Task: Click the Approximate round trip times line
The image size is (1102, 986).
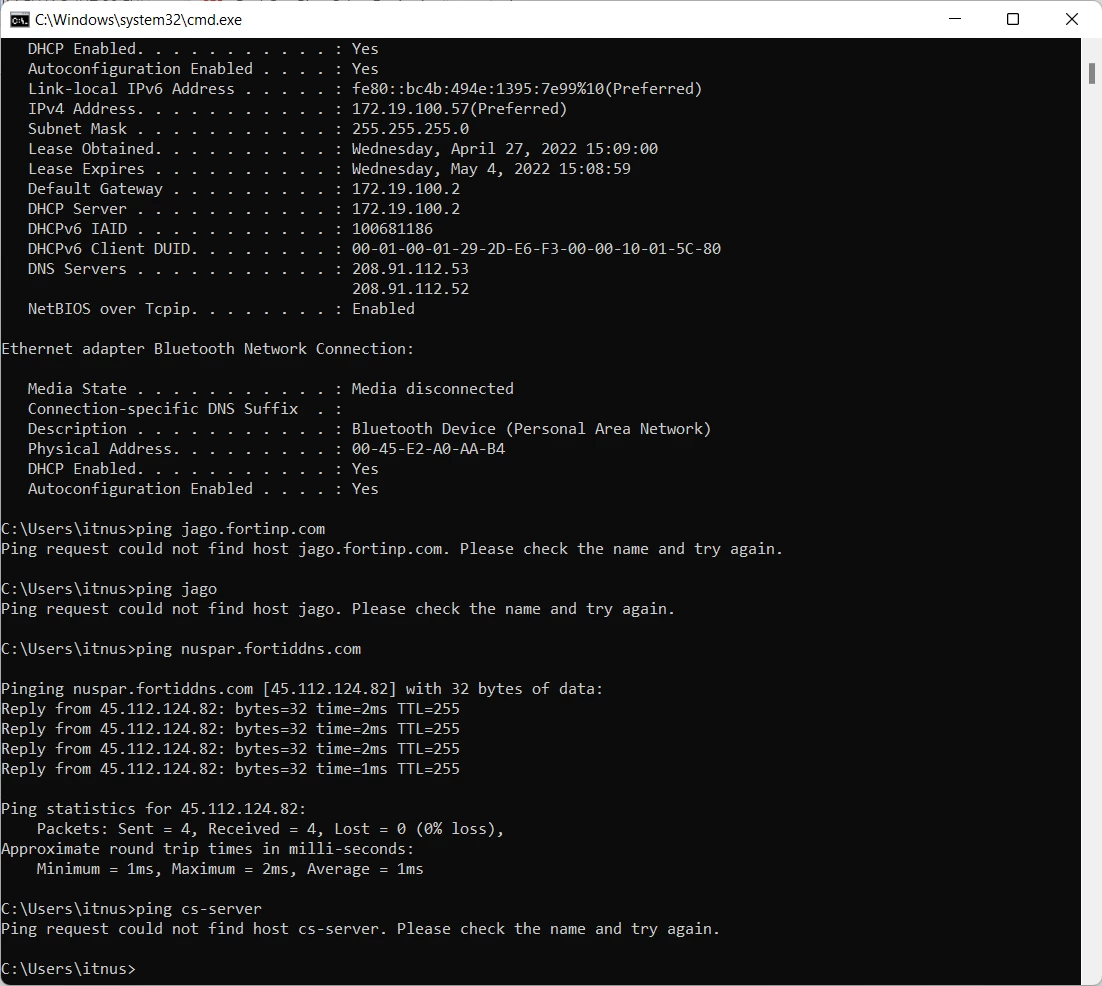Action: click(208, 849)
